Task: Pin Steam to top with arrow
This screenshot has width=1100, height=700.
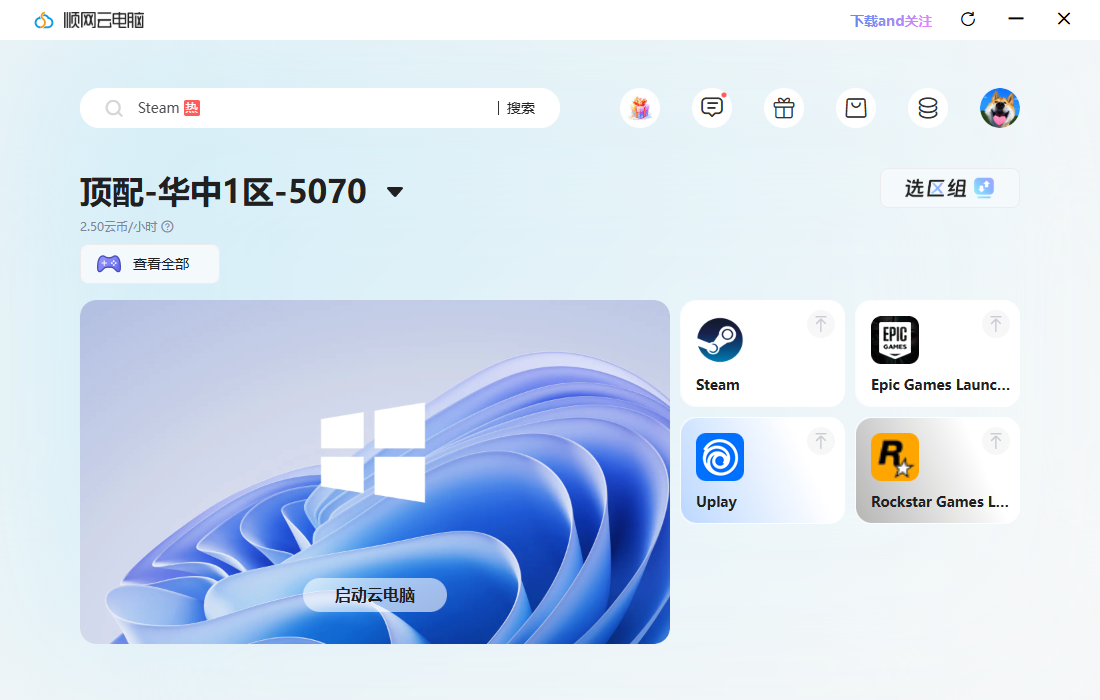Action: pyautogui.click(x=821, y=324)
